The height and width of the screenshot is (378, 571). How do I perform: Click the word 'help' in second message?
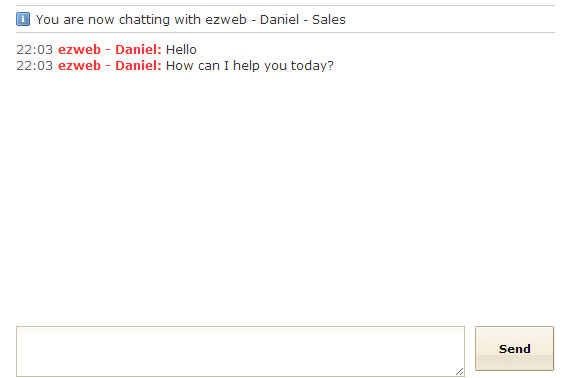click(246, 66)
